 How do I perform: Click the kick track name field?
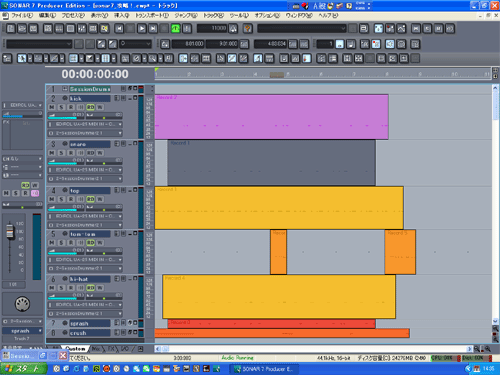[x=90, y=98]
